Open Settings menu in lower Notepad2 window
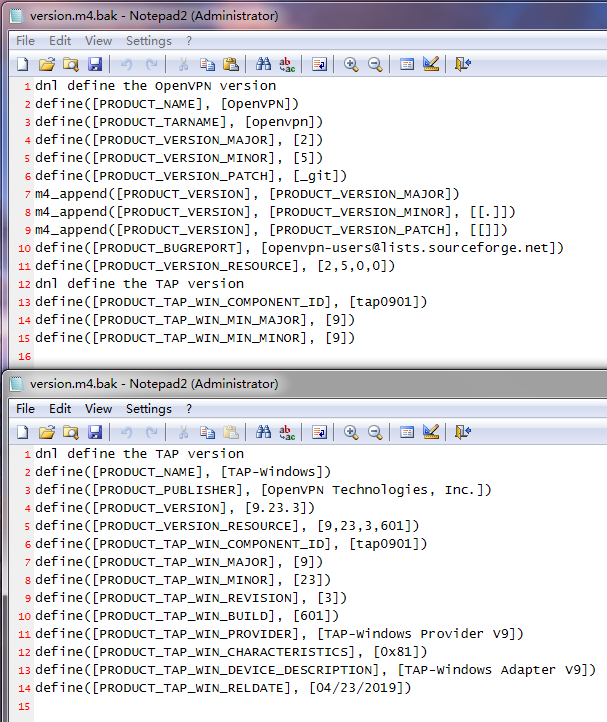Image resolution: width=607 pixels, height=722 pixels. [x=149, y=409]
